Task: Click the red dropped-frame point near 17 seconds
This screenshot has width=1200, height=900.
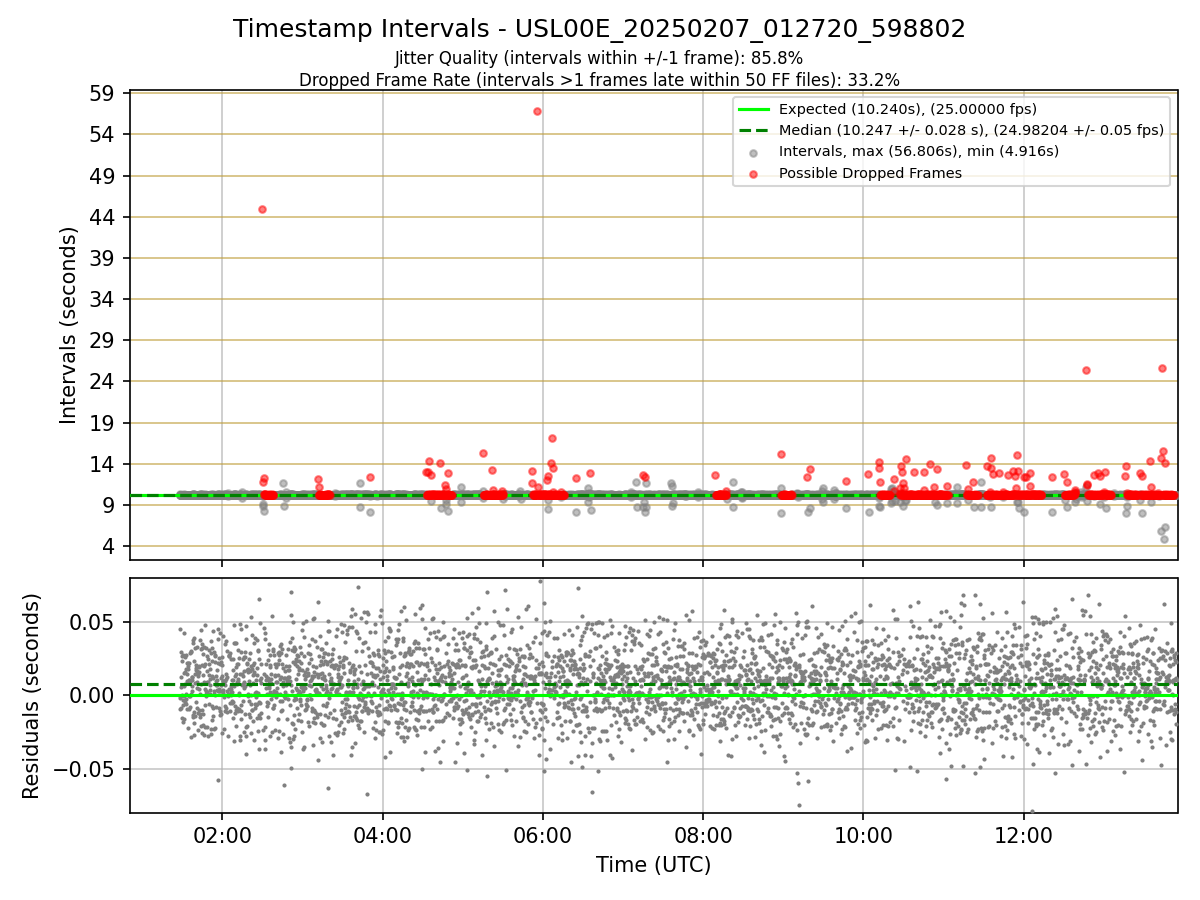Action: click(552, 438)
